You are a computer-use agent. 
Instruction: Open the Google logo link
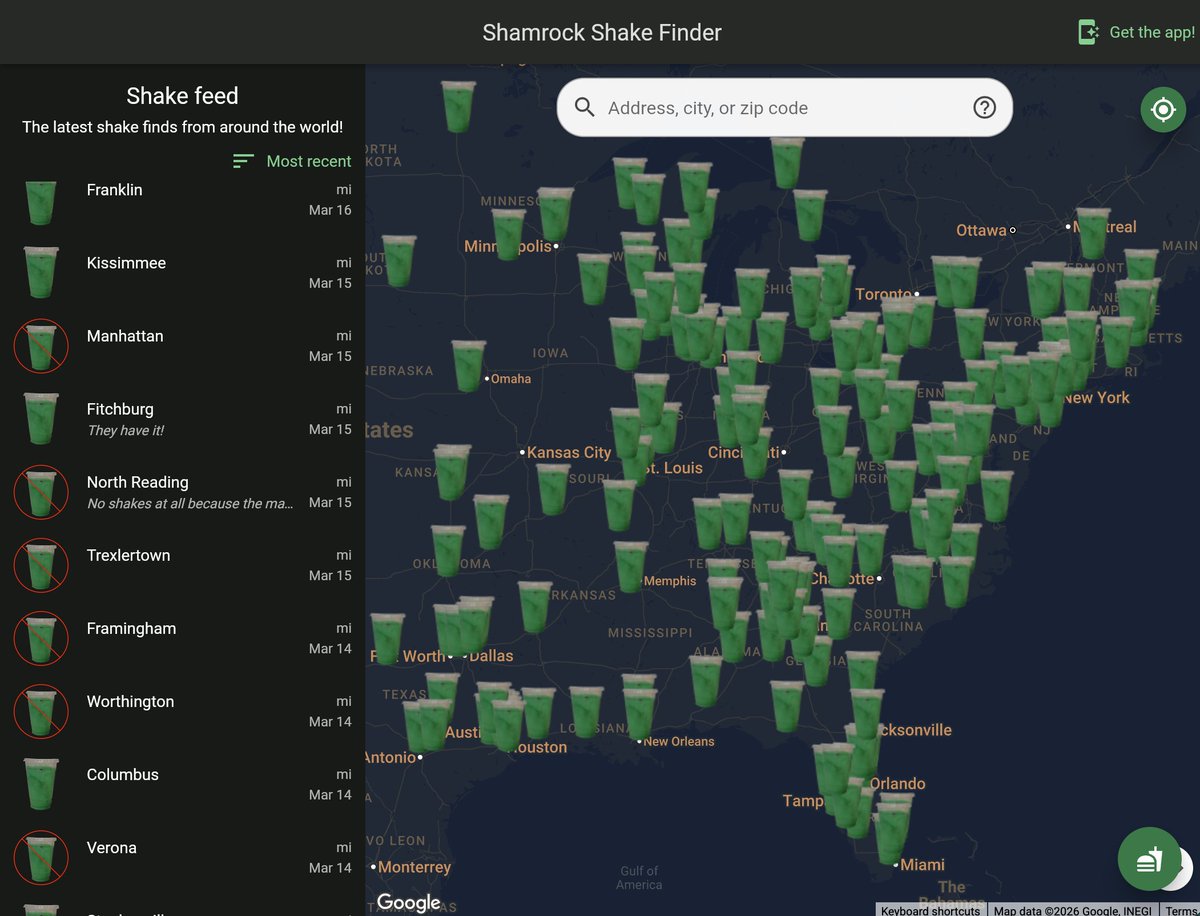tap(409, 902)
